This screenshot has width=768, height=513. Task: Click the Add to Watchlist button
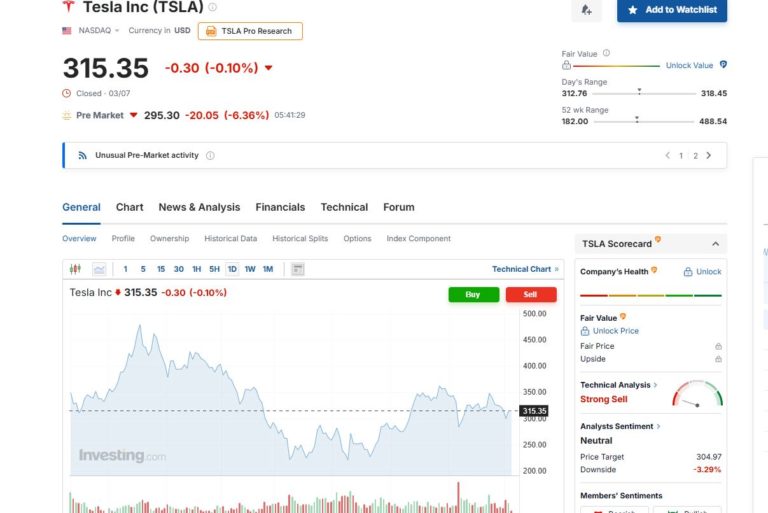[671, 10]
